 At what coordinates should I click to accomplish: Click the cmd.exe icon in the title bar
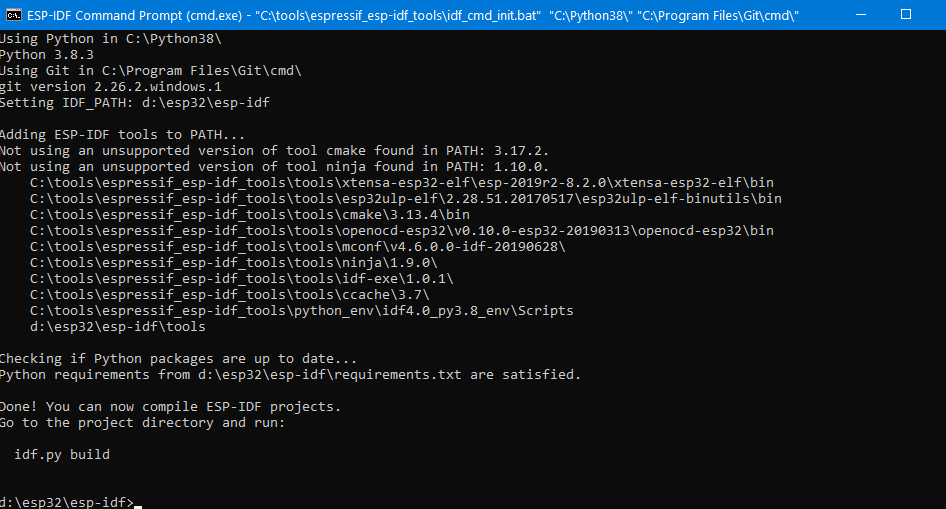click(x=14, y=15)
